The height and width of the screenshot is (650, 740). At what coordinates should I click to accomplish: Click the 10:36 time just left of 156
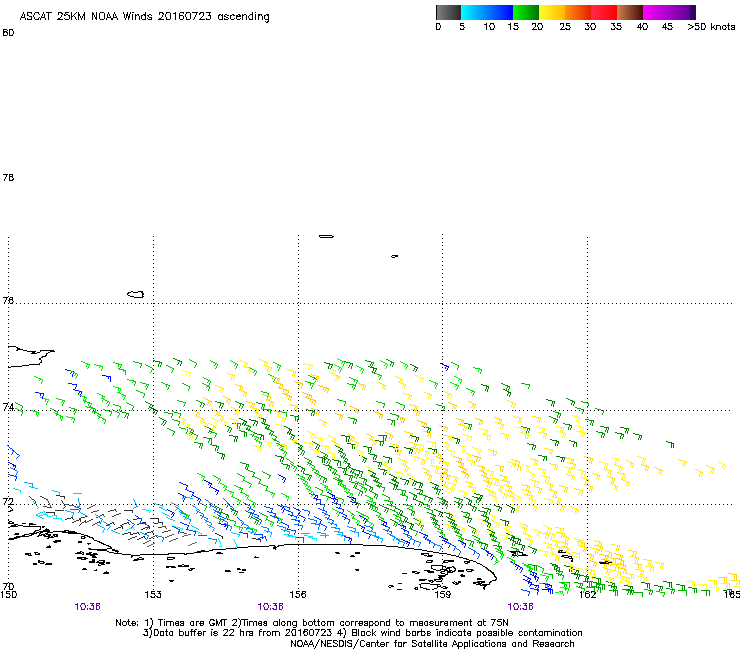[270, 607]
